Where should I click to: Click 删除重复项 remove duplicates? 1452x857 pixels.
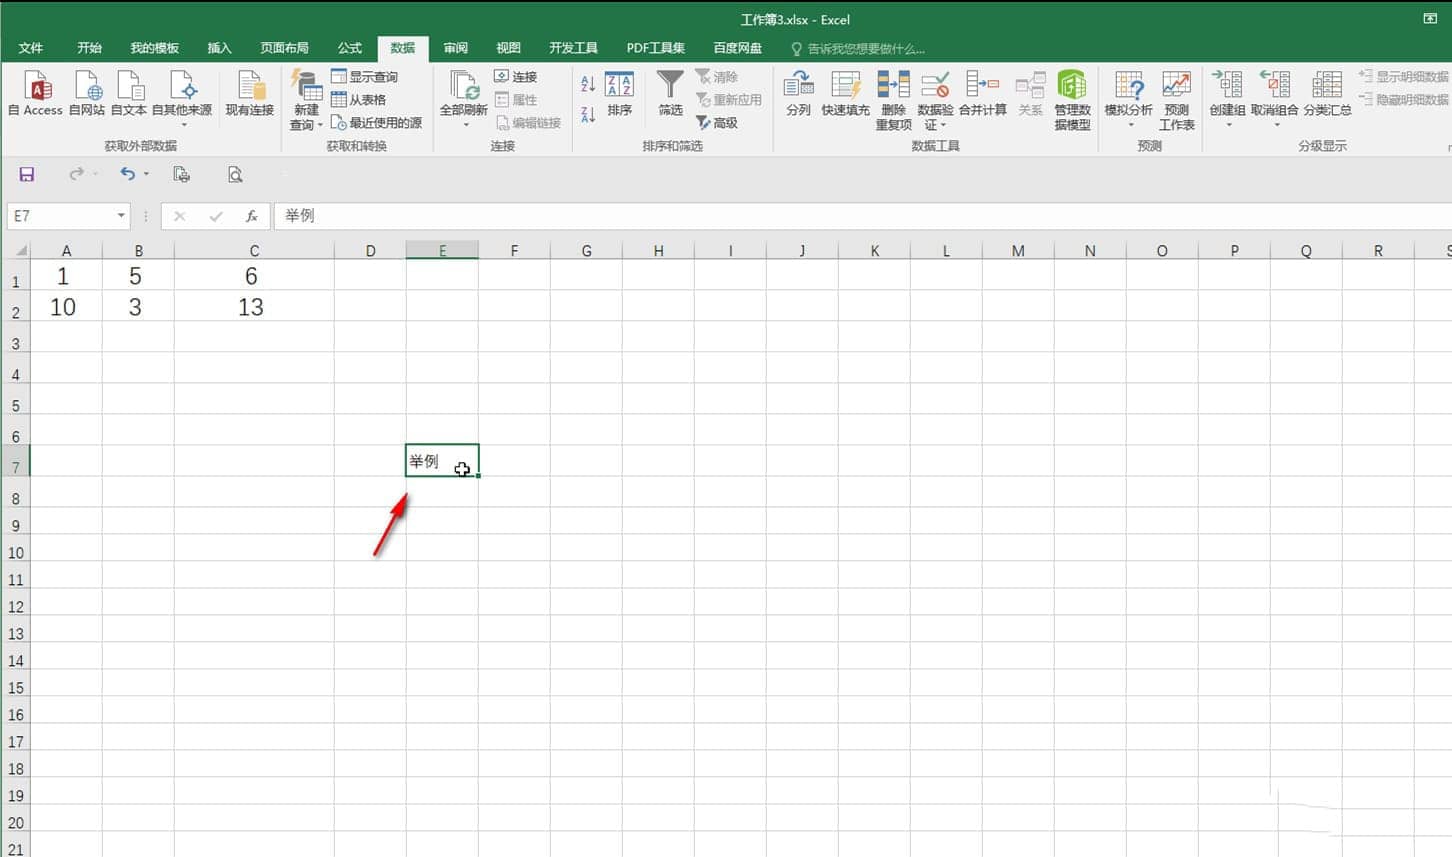[893, 100]
